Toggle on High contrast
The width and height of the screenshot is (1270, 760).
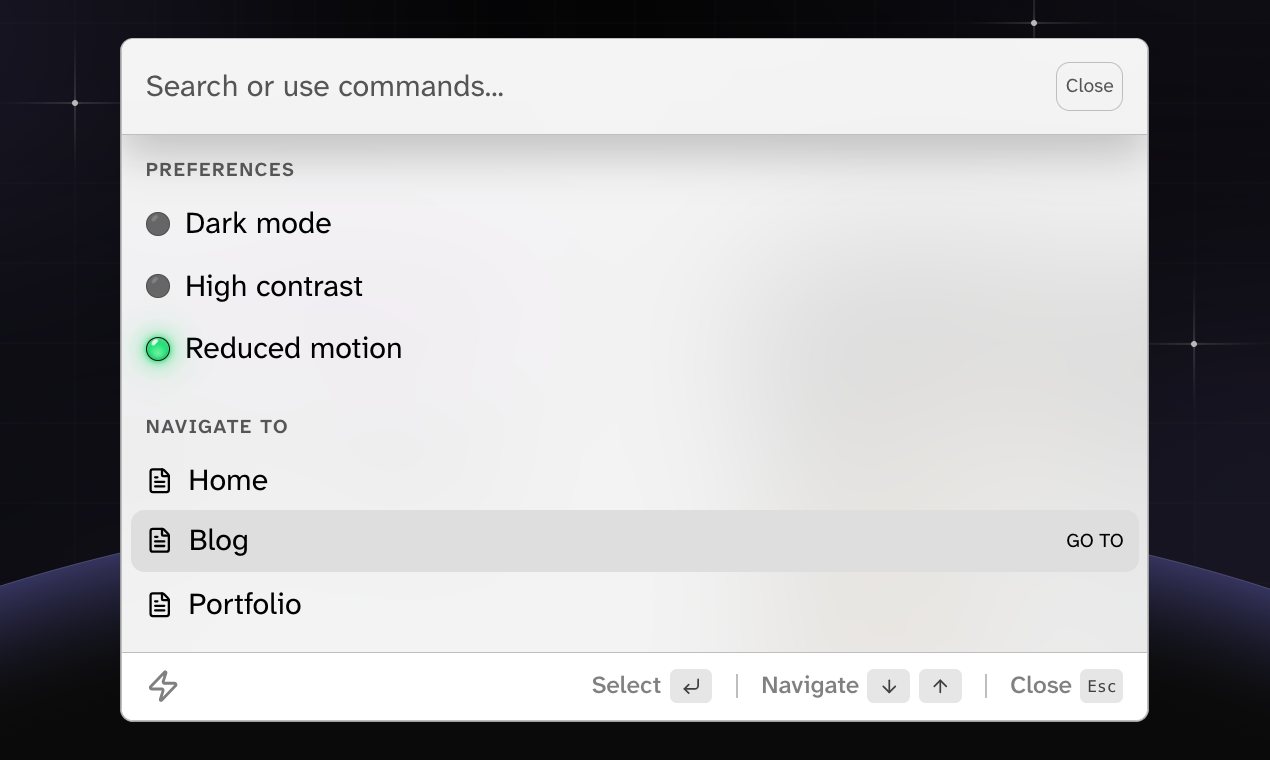coord(272,286)
